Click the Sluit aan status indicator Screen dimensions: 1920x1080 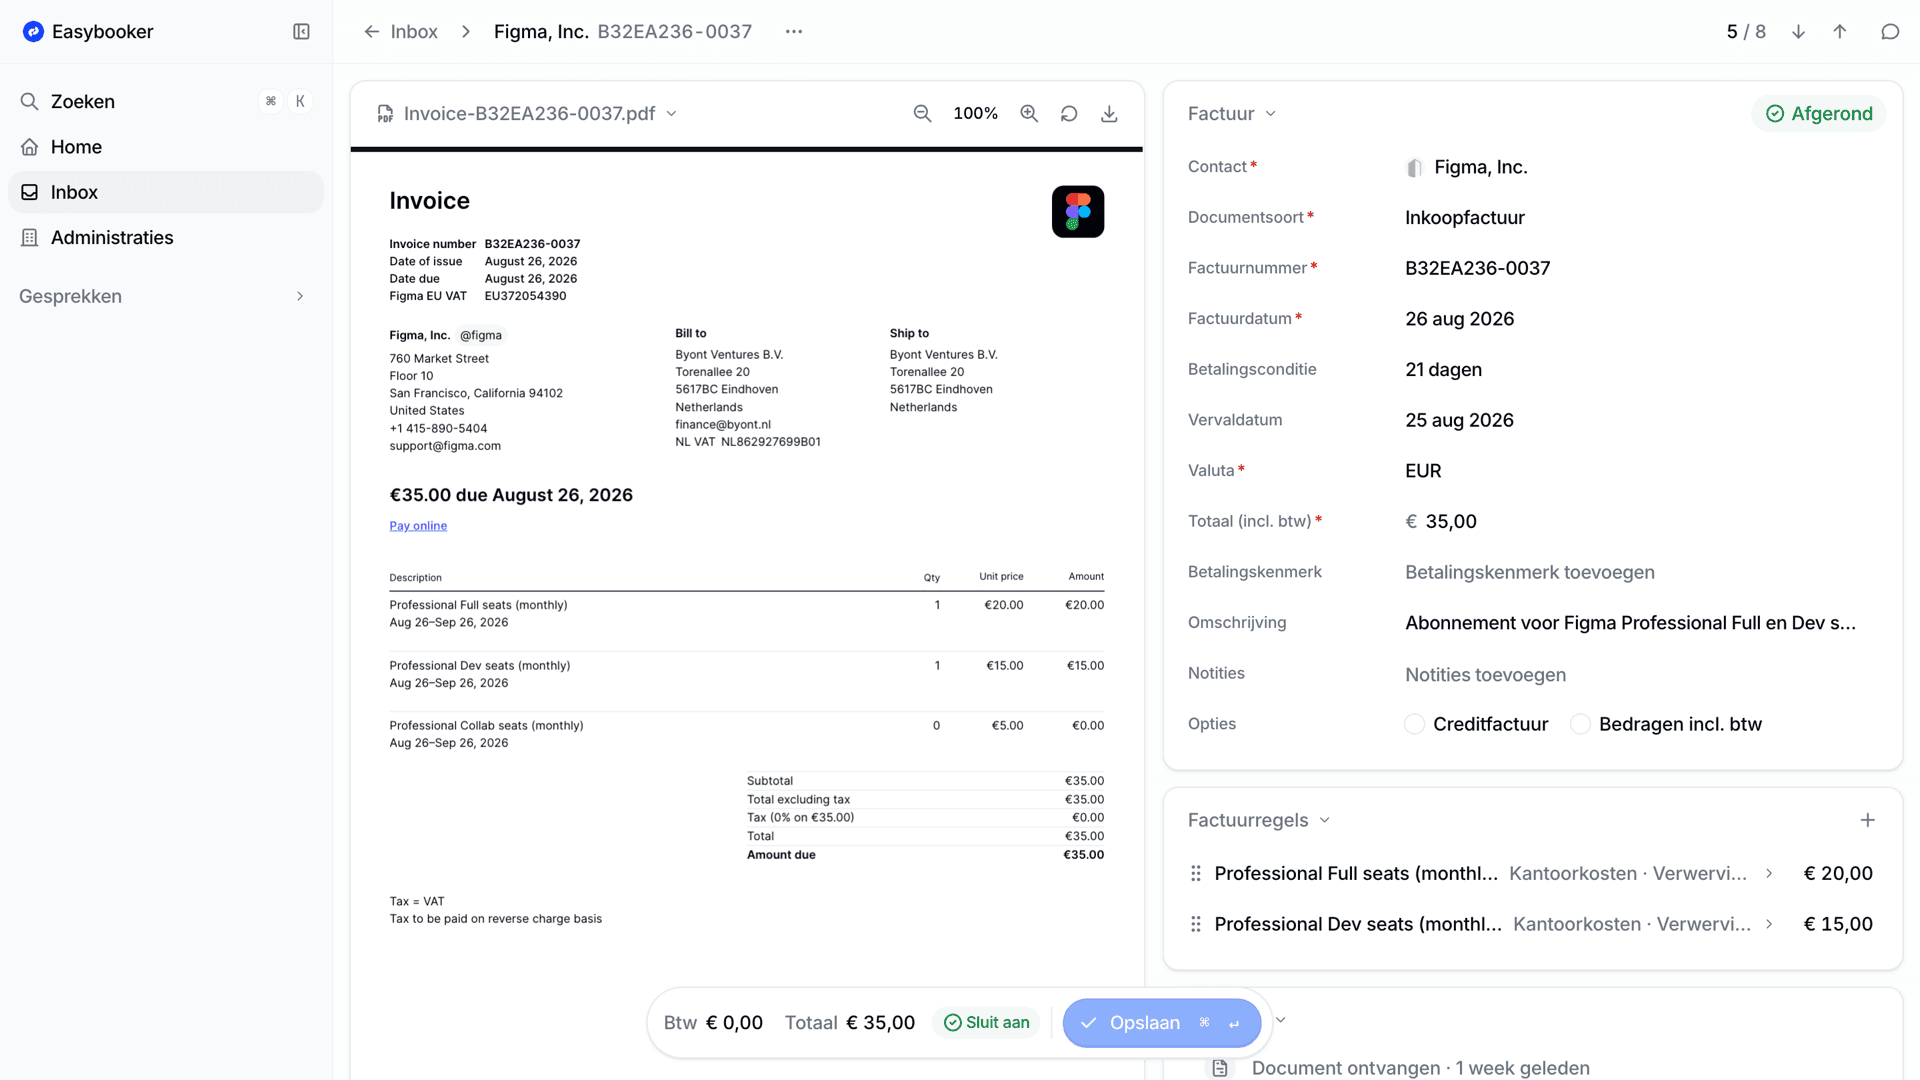click(x=987, y=1023)
